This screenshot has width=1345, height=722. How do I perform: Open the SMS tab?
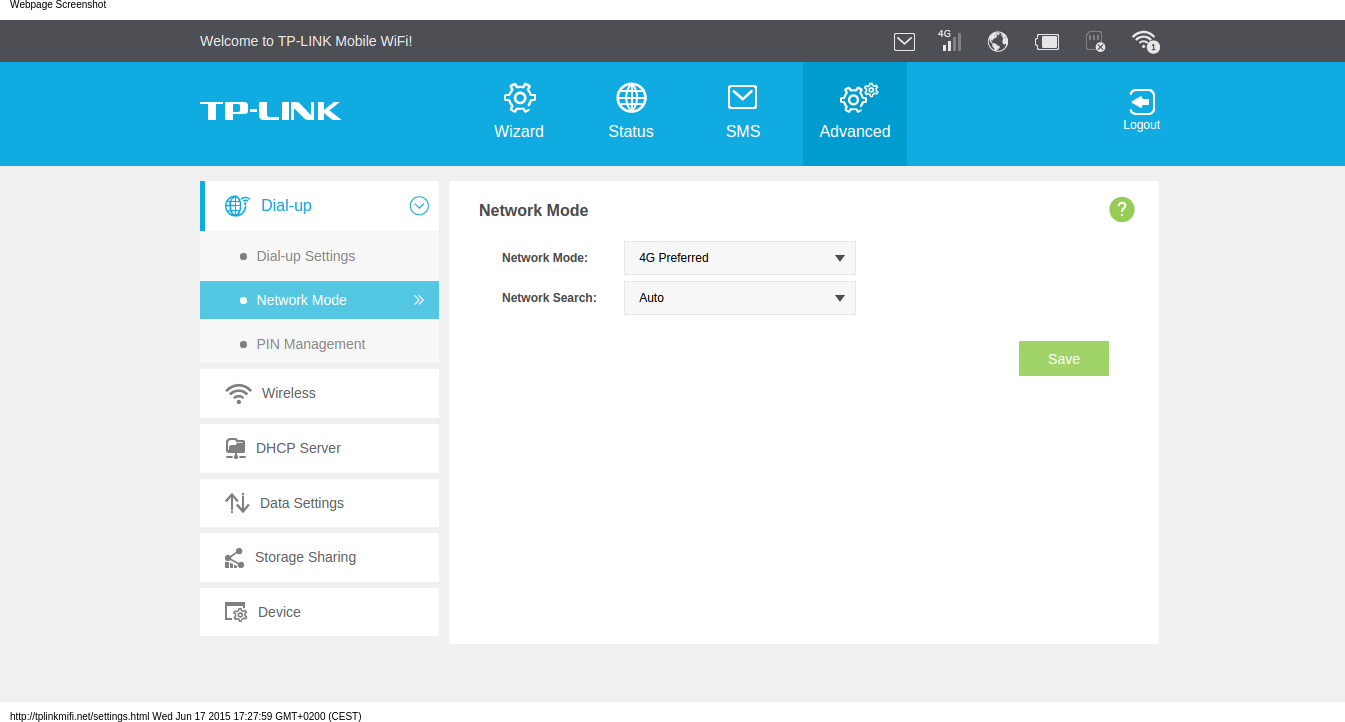tap(743, 112)
